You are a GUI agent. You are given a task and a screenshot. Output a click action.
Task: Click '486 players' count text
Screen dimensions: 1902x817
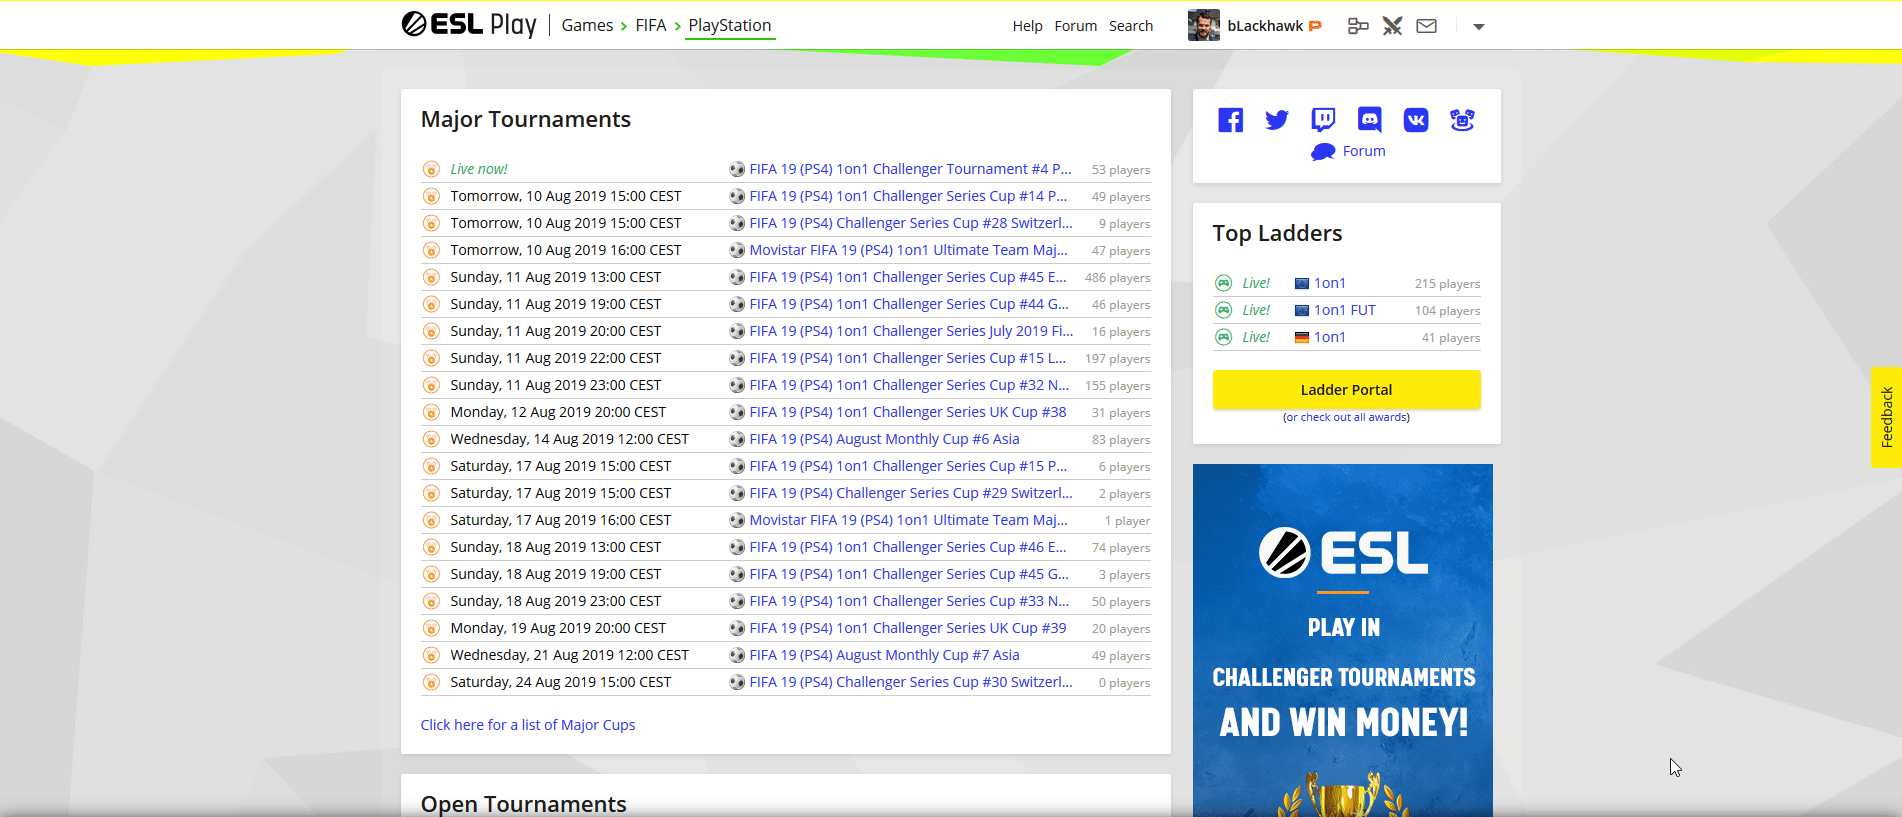(x=1118, y=278)
